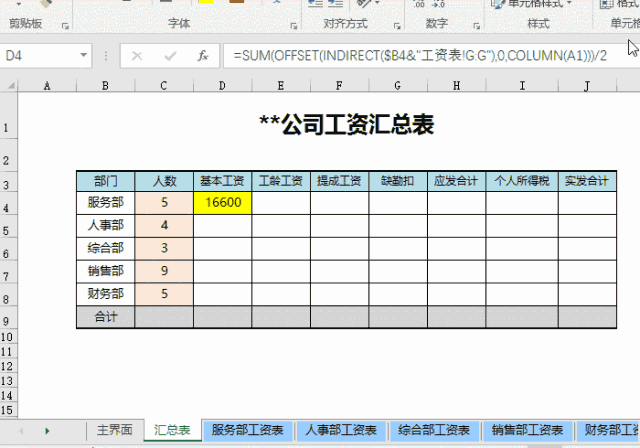
Task: Select the 汇总表 sheet tab
Action: click(x=173, y=430)
